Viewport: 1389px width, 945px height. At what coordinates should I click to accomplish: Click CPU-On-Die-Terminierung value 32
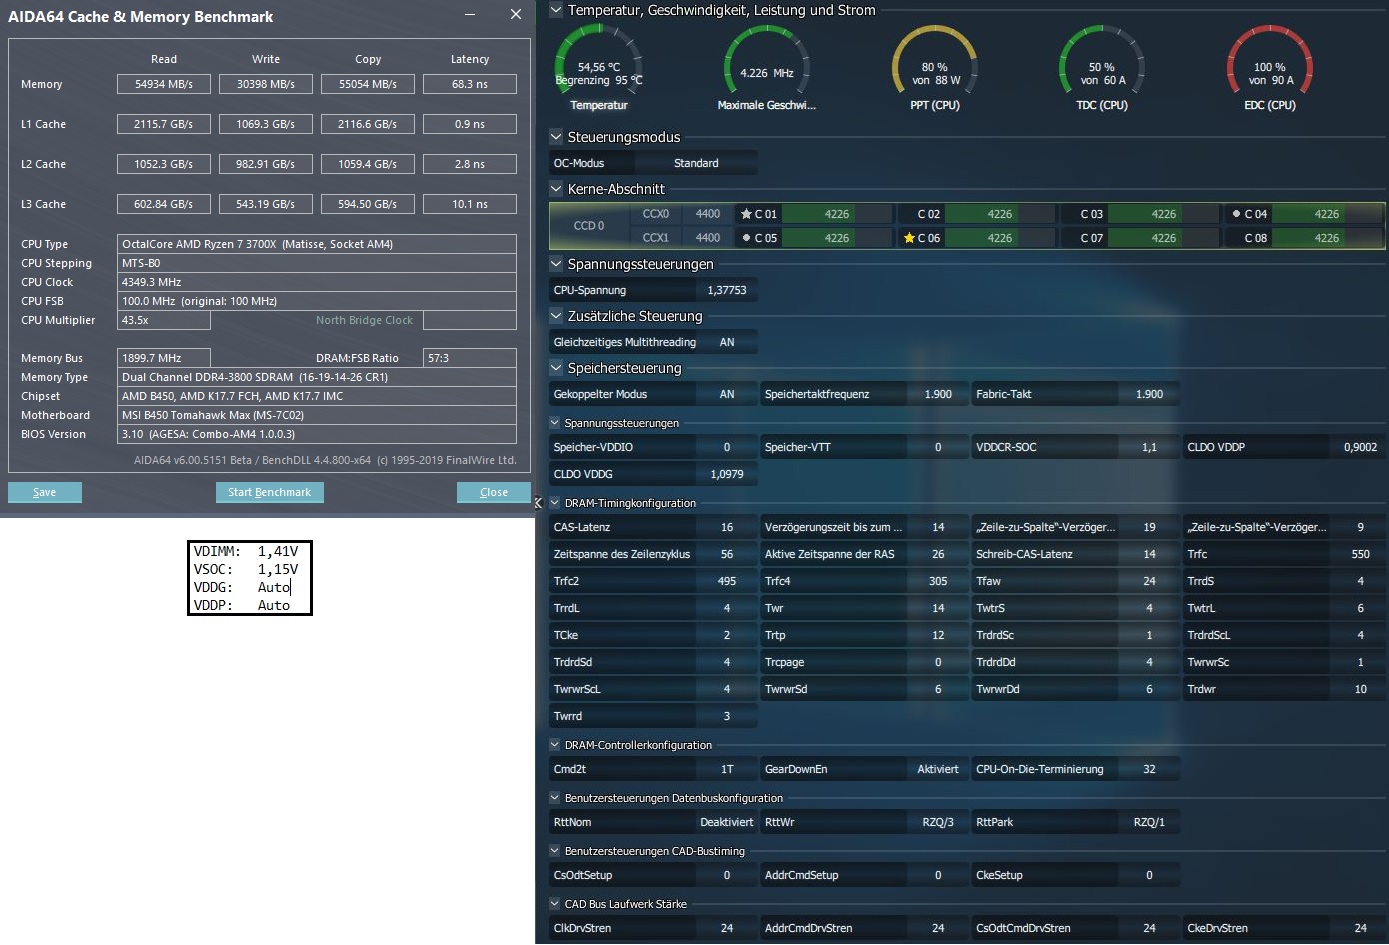click(1149, 769)
